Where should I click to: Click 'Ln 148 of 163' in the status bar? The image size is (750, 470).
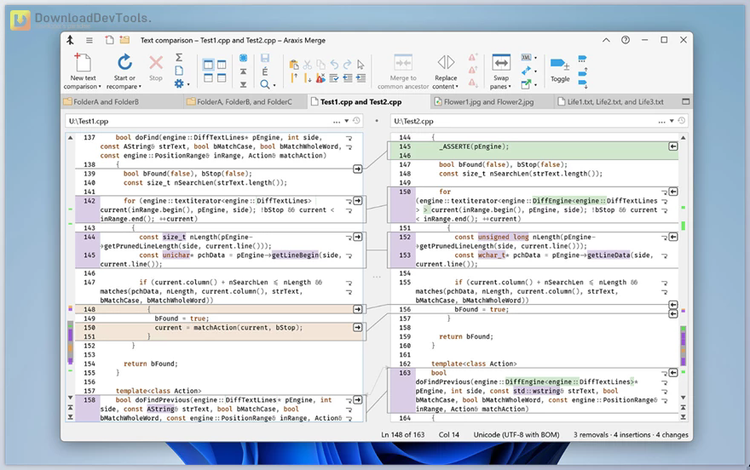[403, 435]
